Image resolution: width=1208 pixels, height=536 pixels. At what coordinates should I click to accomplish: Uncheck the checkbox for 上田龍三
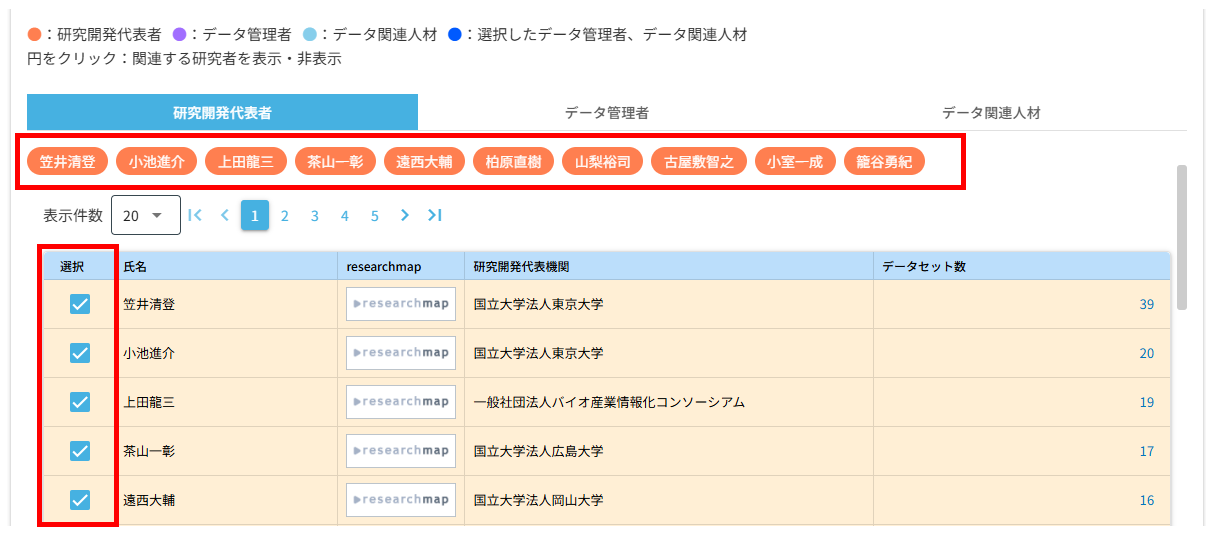[x=80, y=402]
